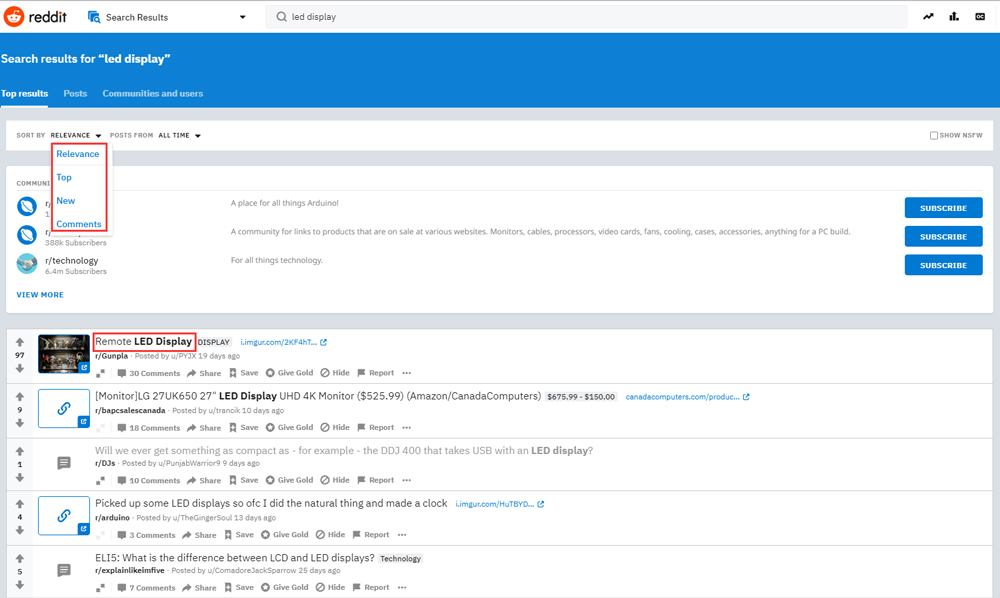This screenshot has height=598, width=1000.
Task: Switch to the Posts tab
Action: coord(75,93)
